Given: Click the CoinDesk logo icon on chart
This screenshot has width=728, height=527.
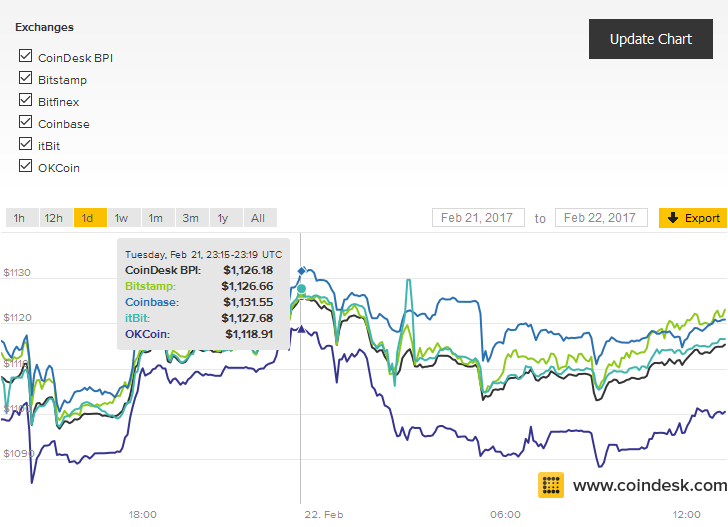Looking at the screenshot, I should 551,485.
